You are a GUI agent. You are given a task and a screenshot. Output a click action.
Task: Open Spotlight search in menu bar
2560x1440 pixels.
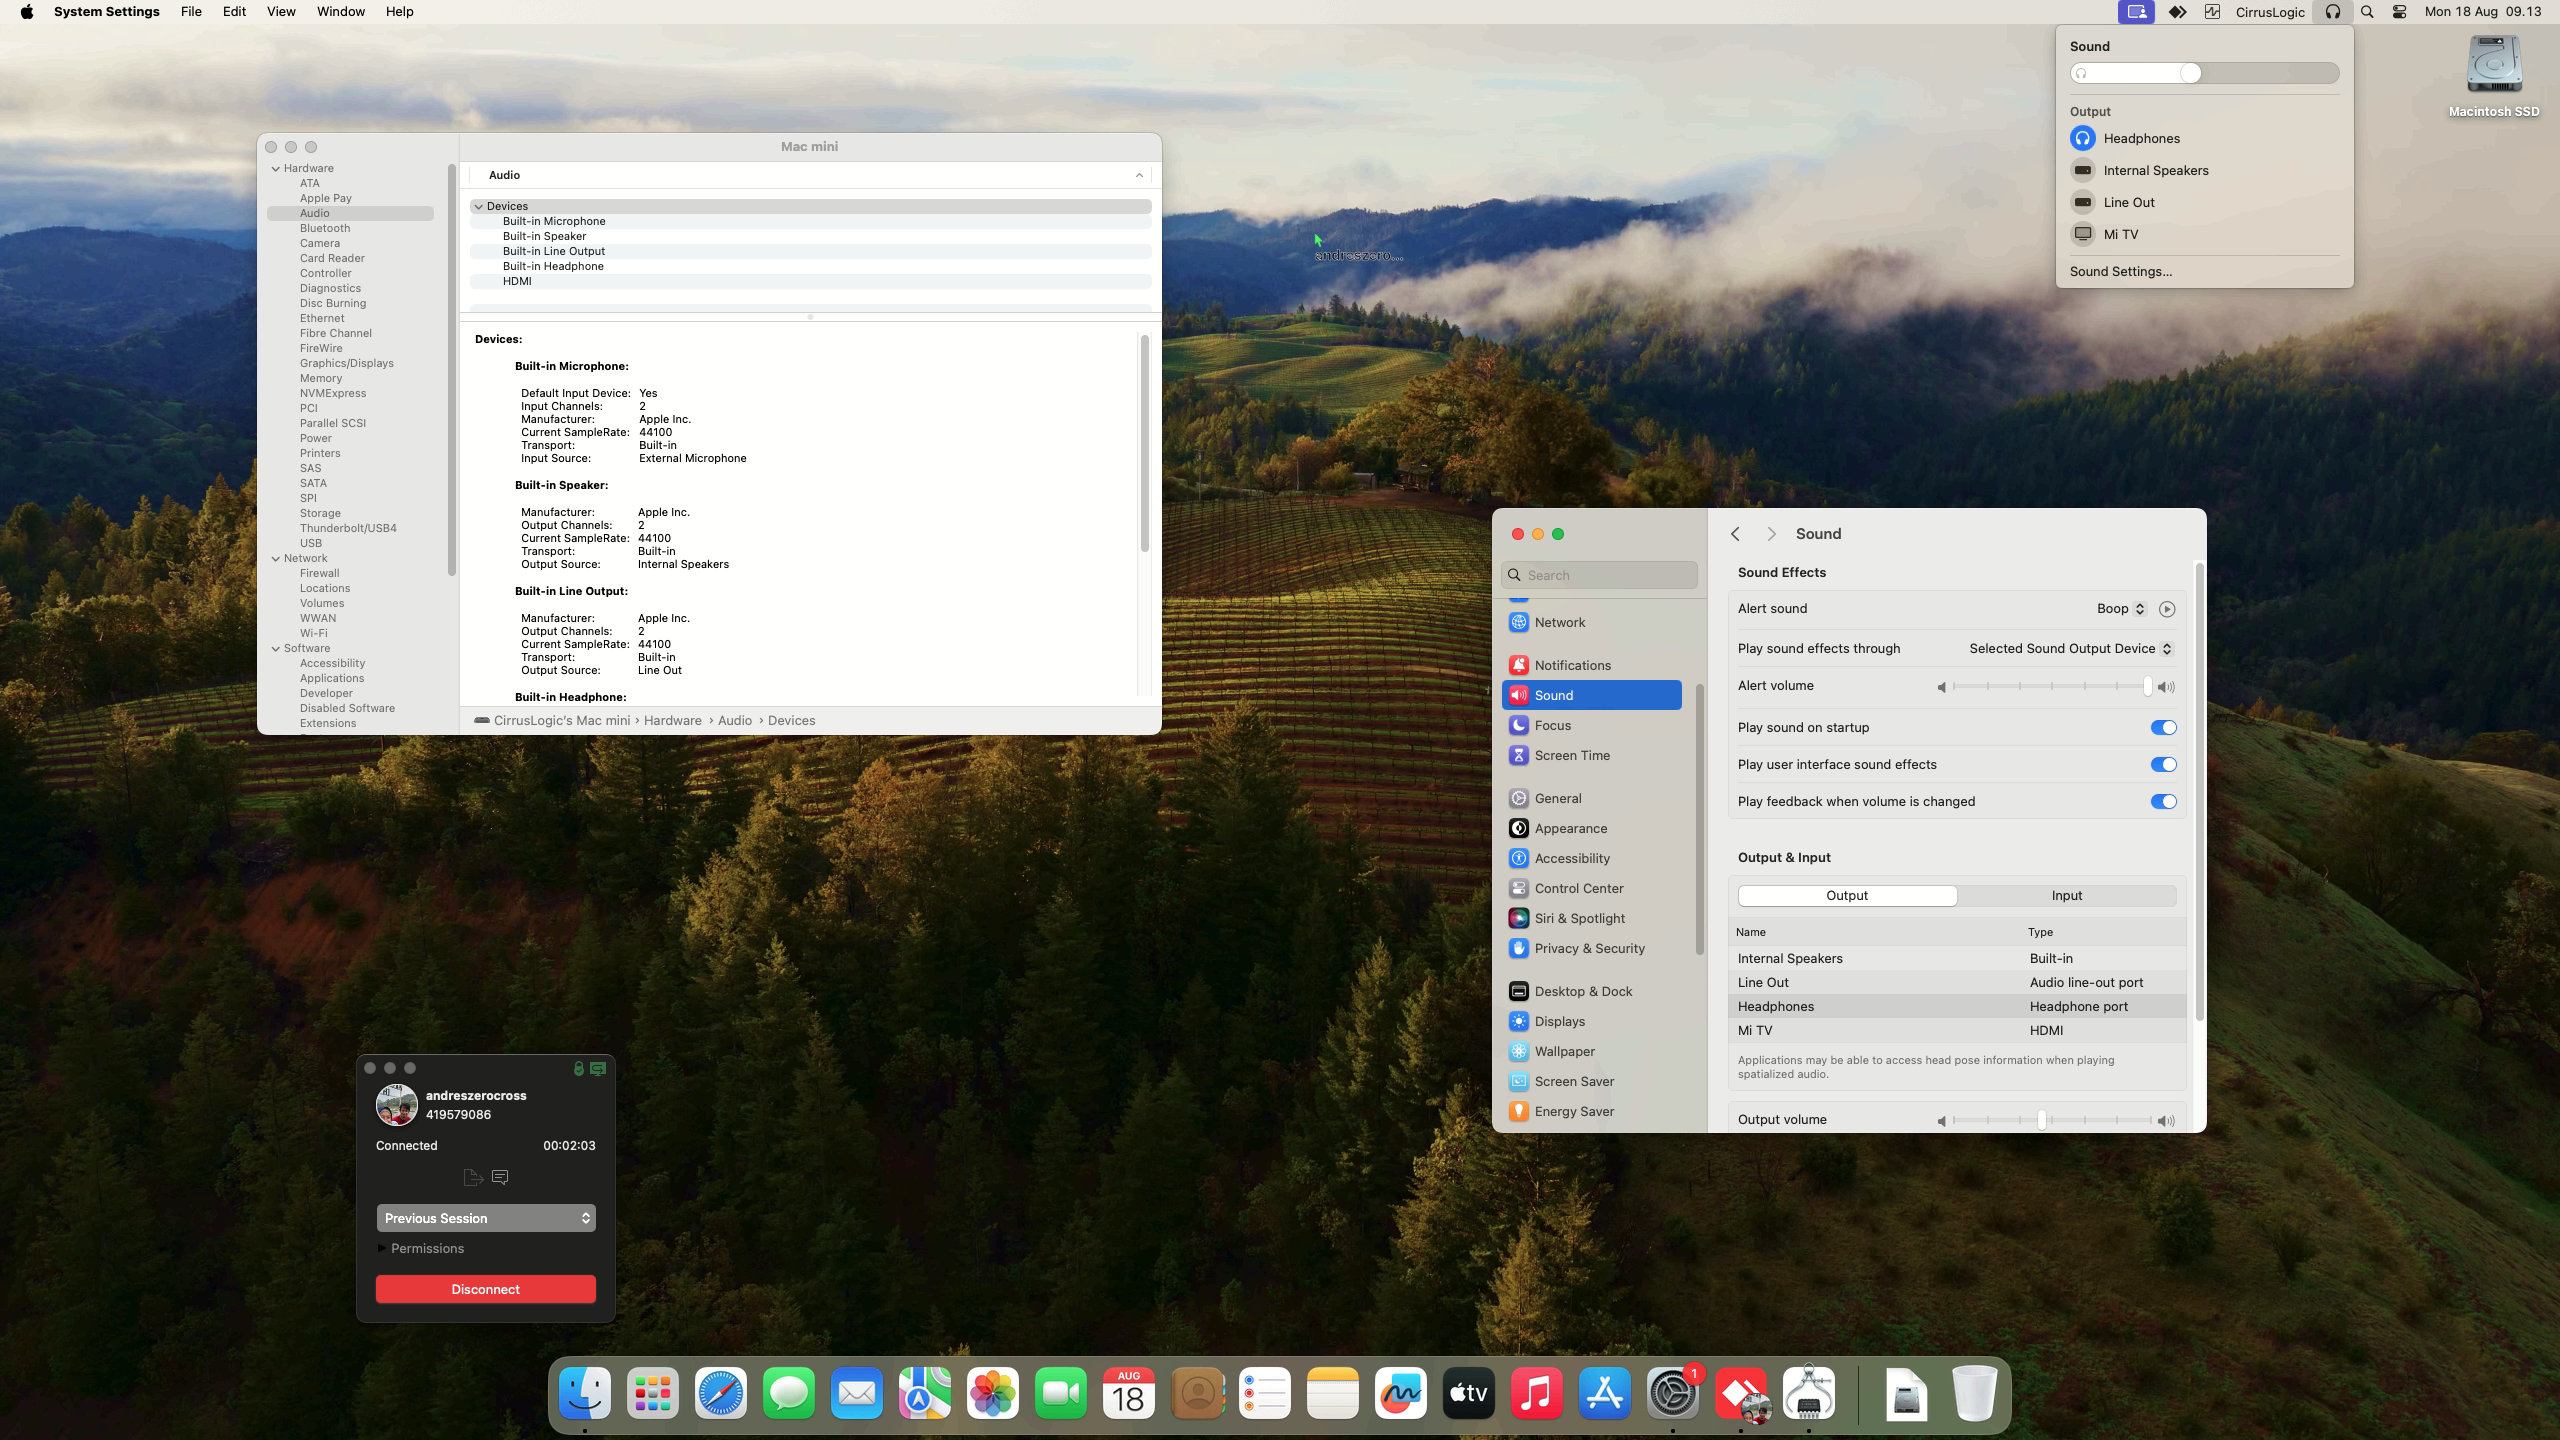[2367, 12]
